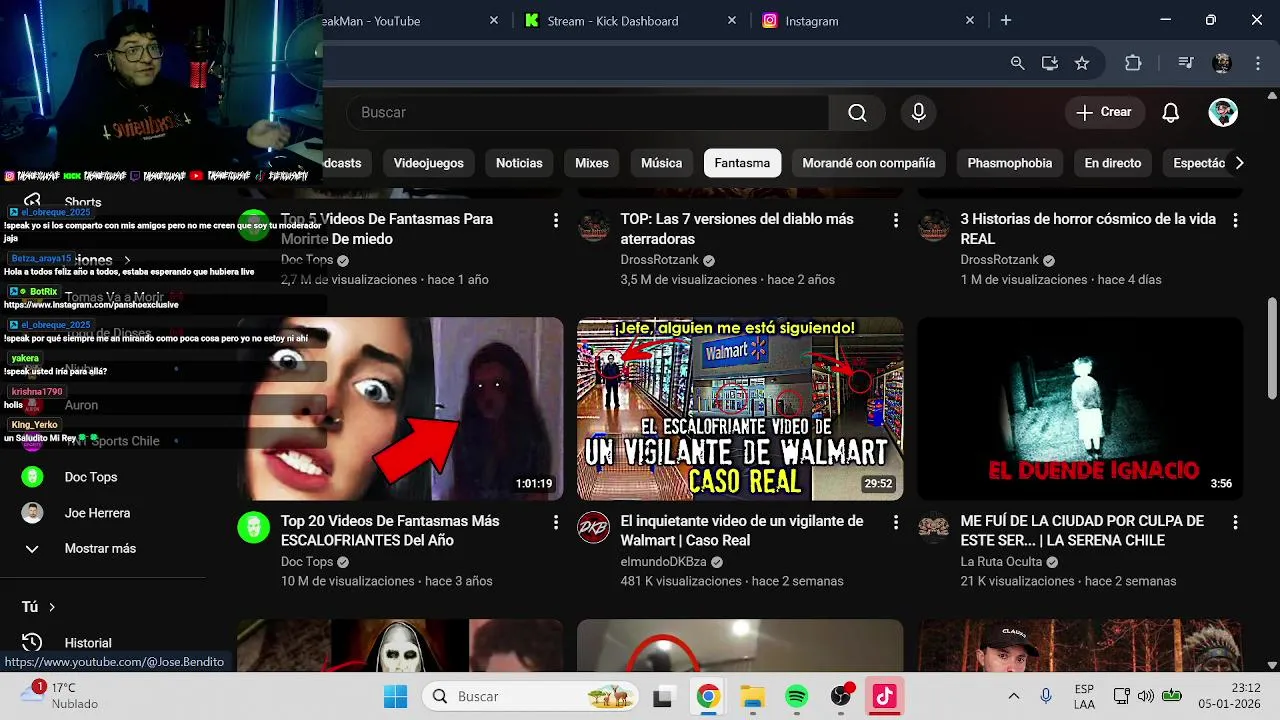Select the Fantasma filter chip
This screenshot has width=1280, height=720.
[x=742, y=163]
